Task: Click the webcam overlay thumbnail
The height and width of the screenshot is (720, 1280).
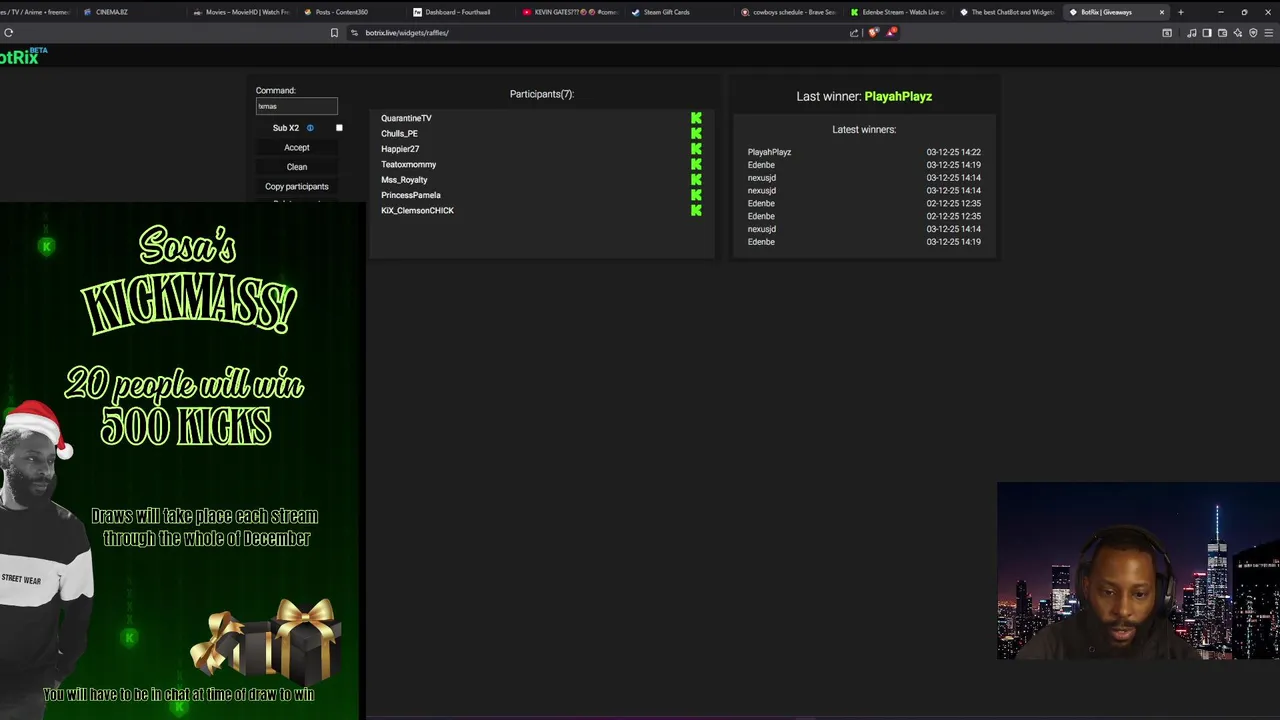Action: pos(1138,572)
